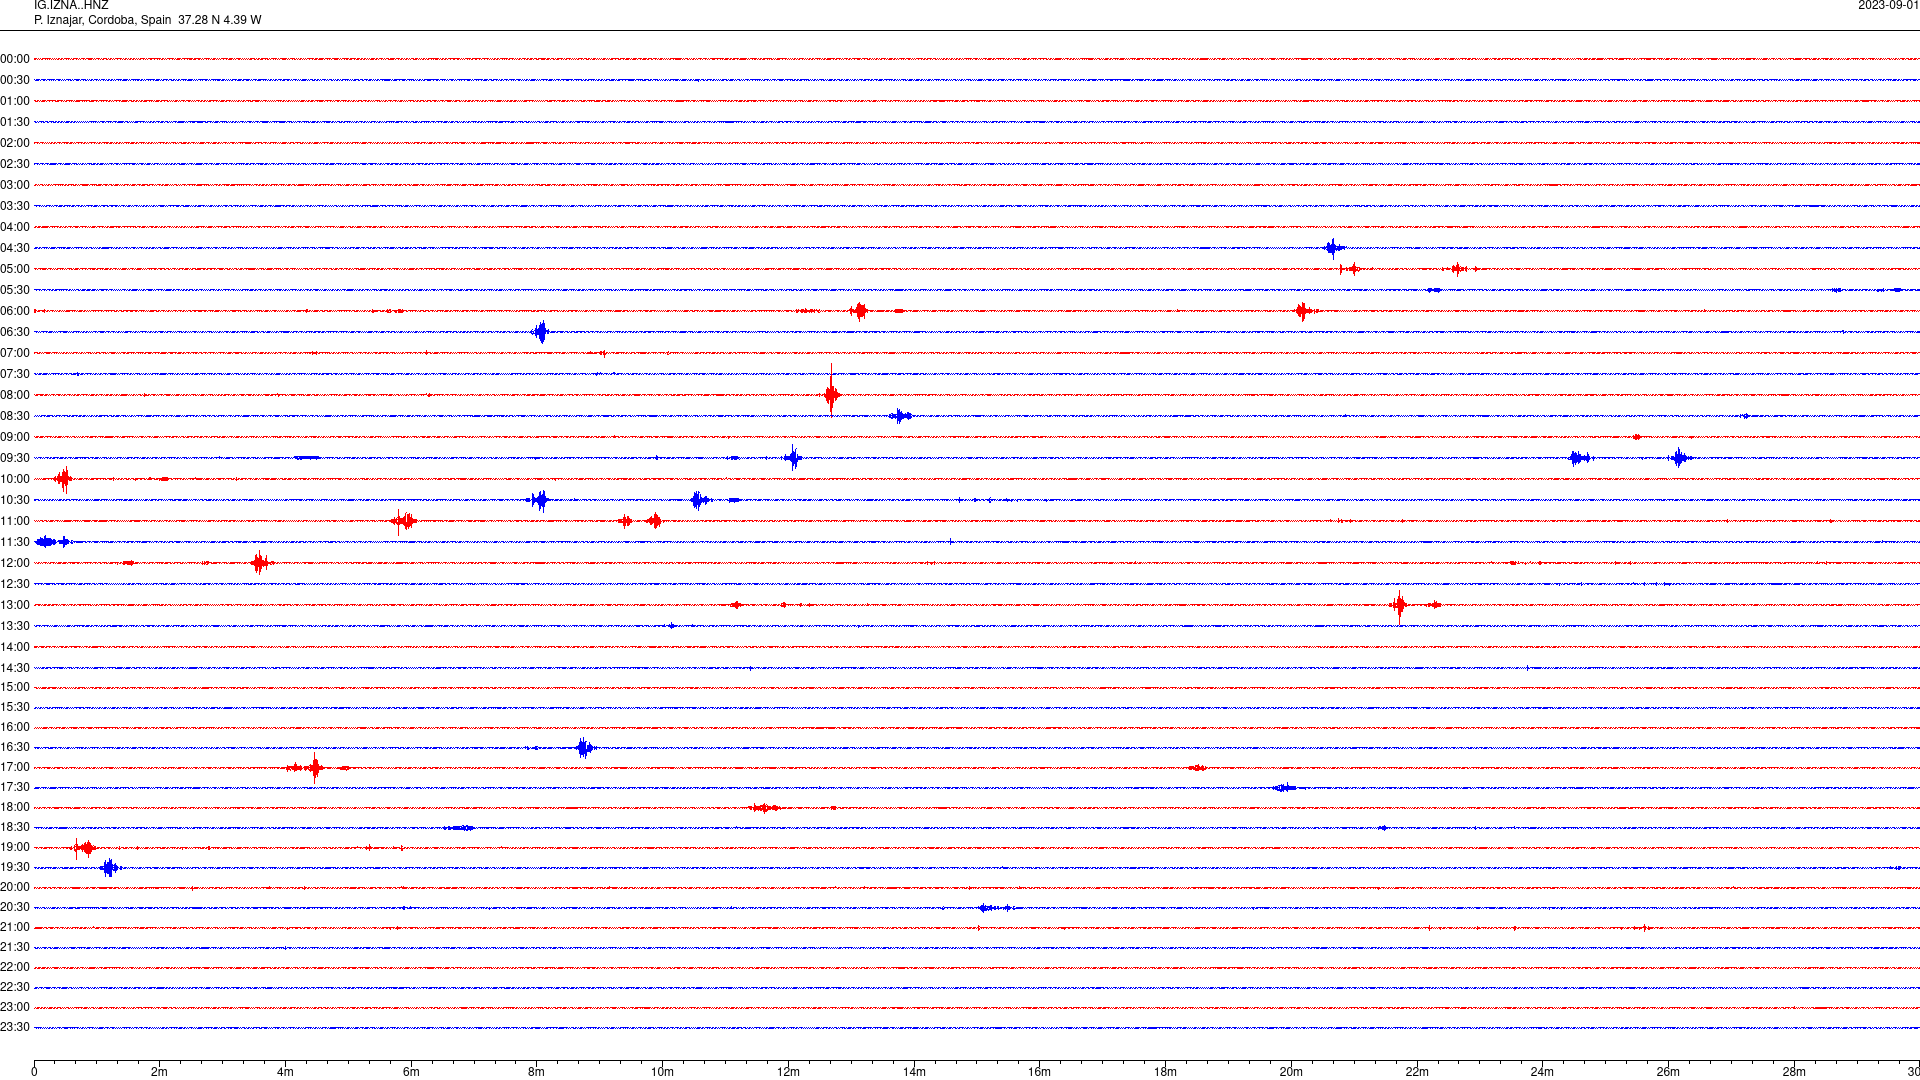
Task: Click the blue seismic event on 04:30 trace
Action: (1333, 248)
